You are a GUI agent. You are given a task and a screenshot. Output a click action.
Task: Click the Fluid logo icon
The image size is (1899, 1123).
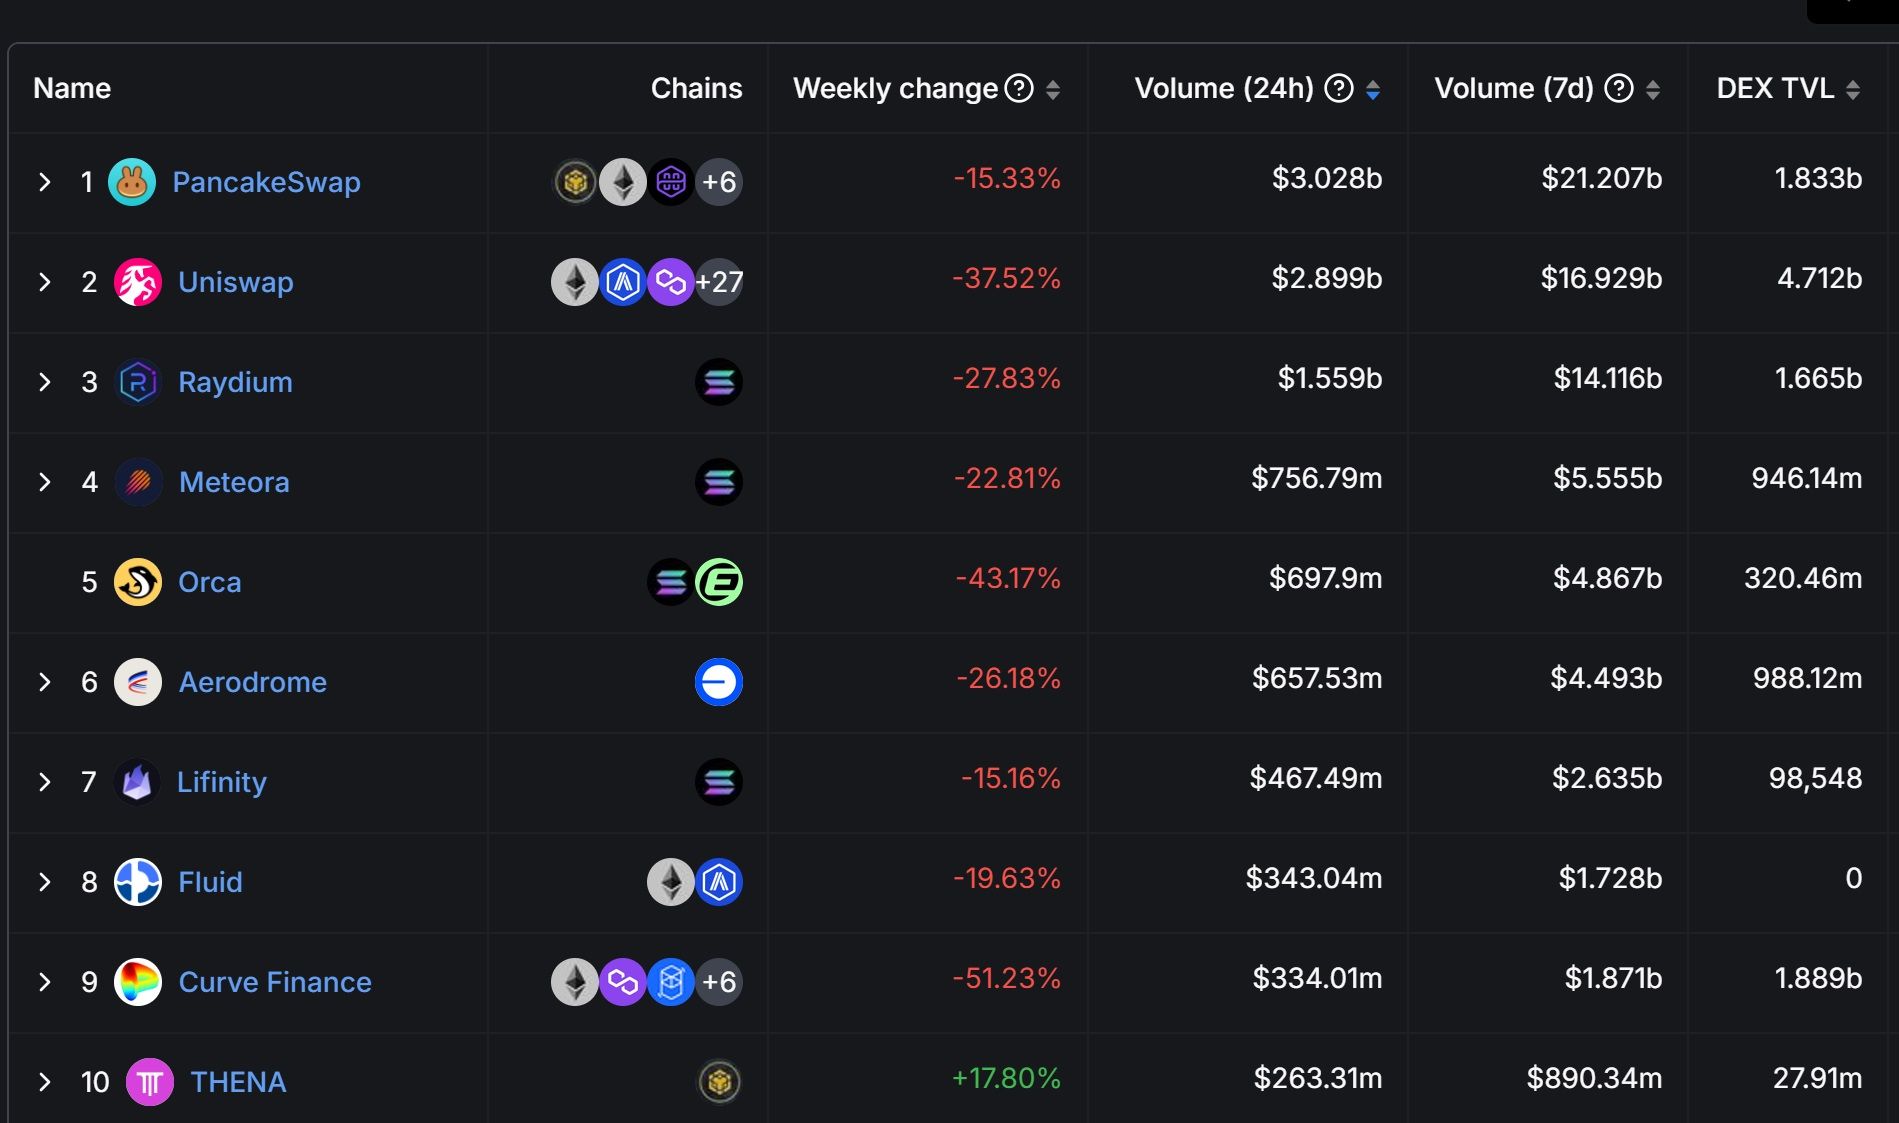138,882
